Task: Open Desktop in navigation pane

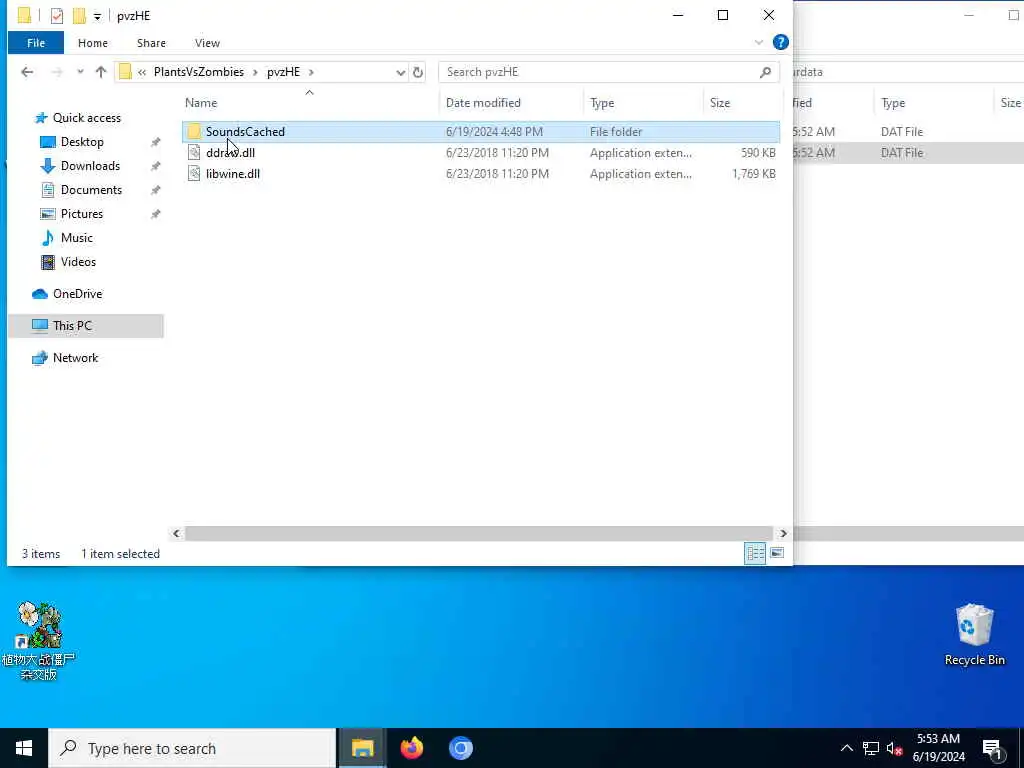Action: coord(82,142)
